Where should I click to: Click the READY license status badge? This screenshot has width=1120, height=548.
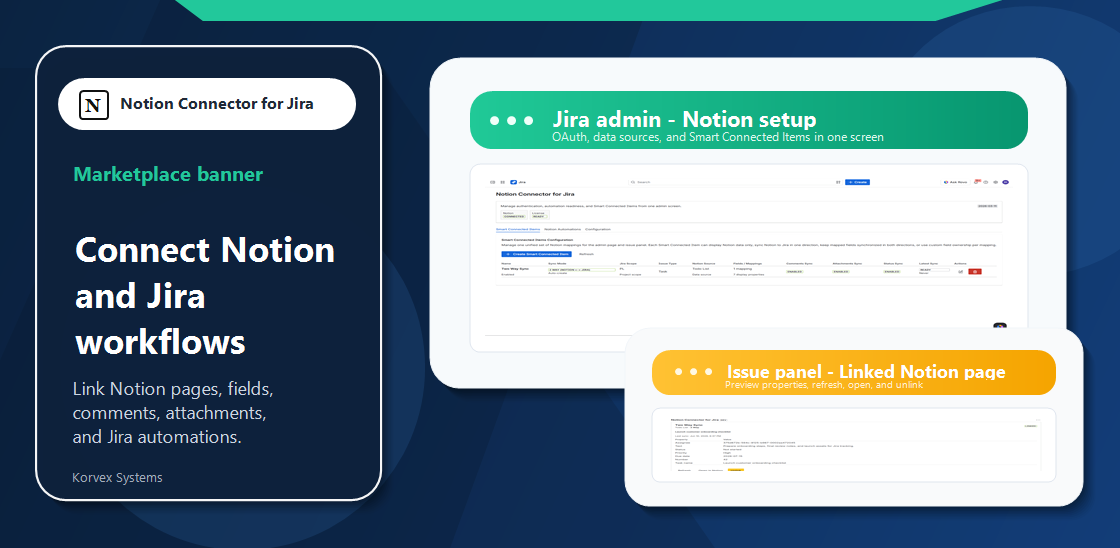539,216
